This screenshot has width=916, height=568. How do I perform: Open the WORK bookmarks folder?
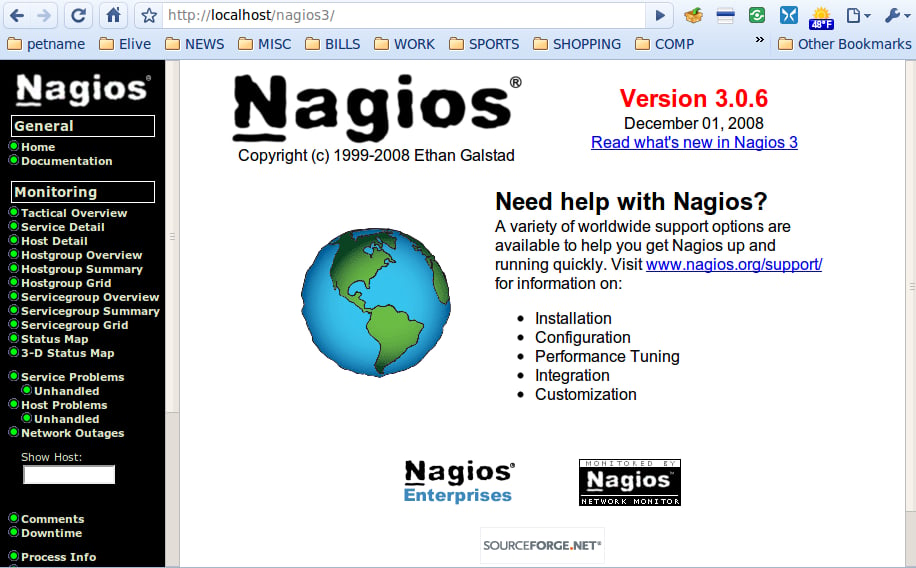coord(404,44)
